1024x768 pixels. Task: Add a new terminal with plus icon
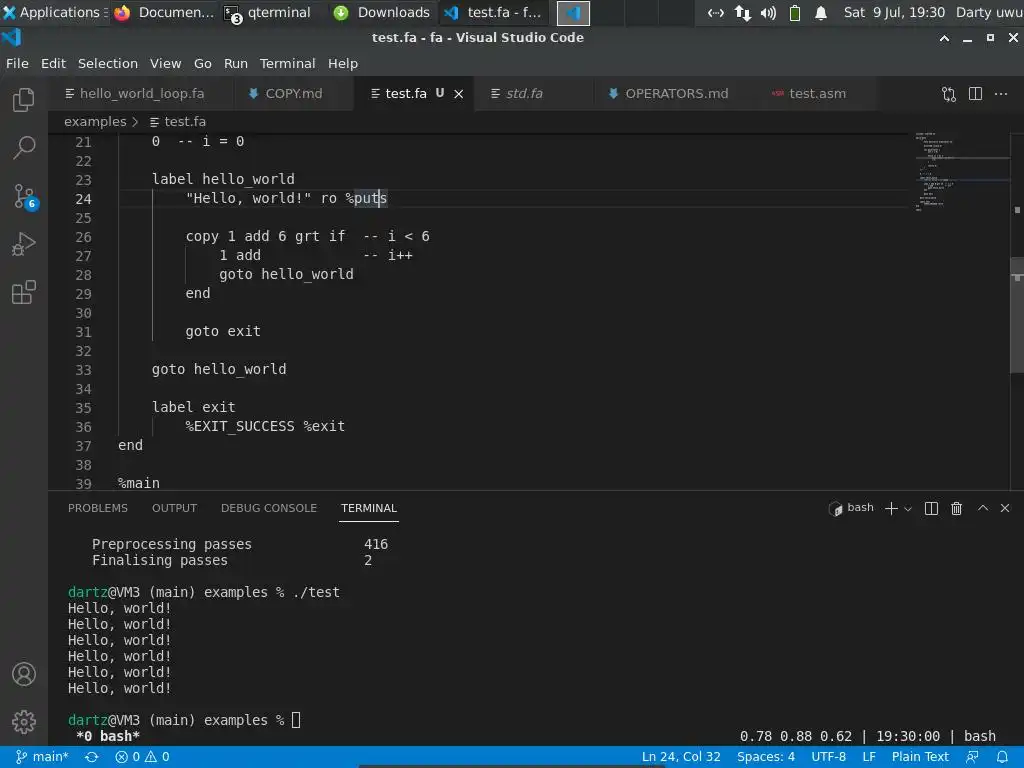891,508
